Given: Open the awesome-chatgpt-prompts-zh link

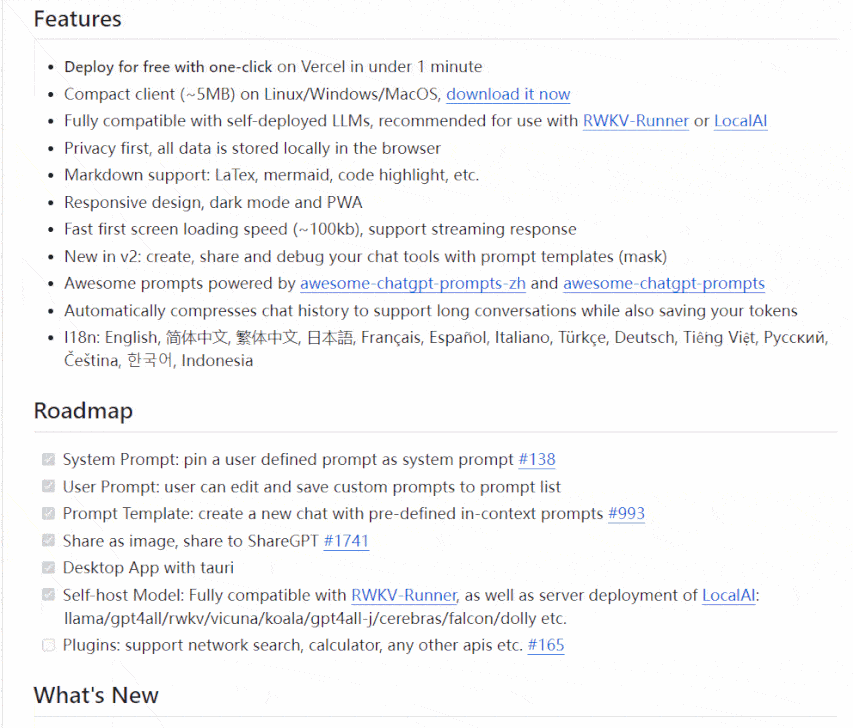Looking at the screenshot, I should pyautogui.click(x=413, y=283).
